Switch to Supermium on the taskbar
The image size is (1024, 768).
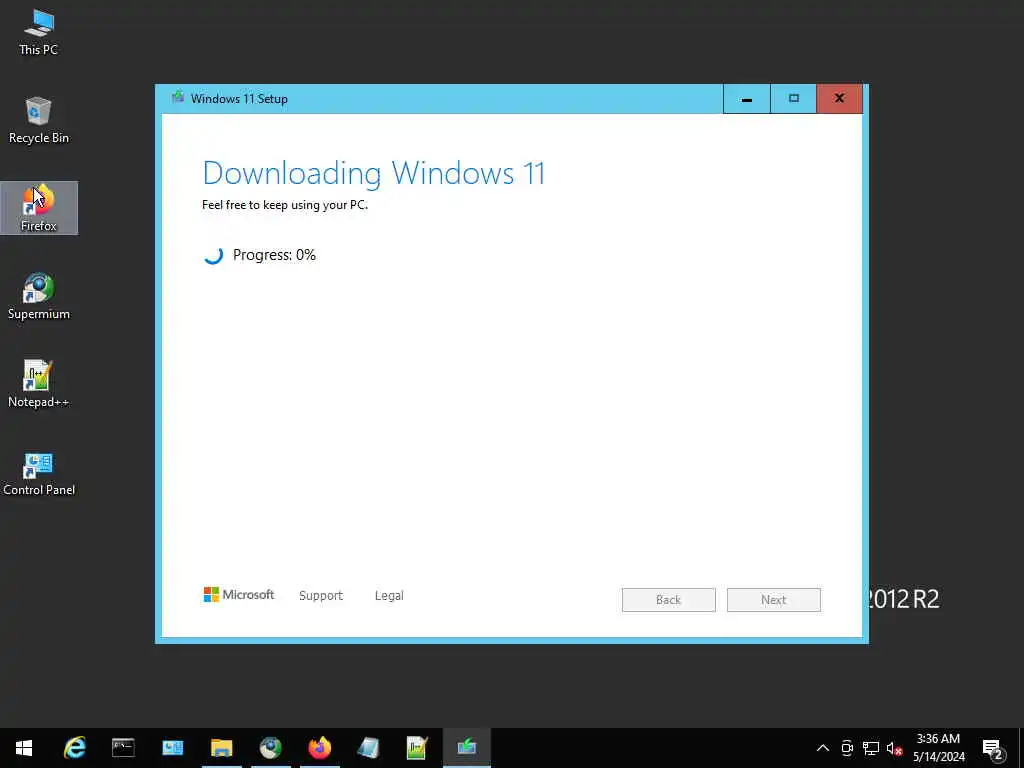[x=270, y=748]
